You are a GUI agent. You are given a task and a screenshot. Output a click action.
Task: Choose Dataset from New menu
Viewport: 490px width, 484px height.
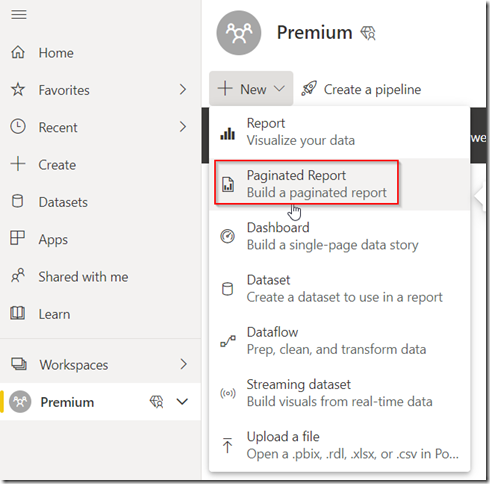click(x=339, y=289)
